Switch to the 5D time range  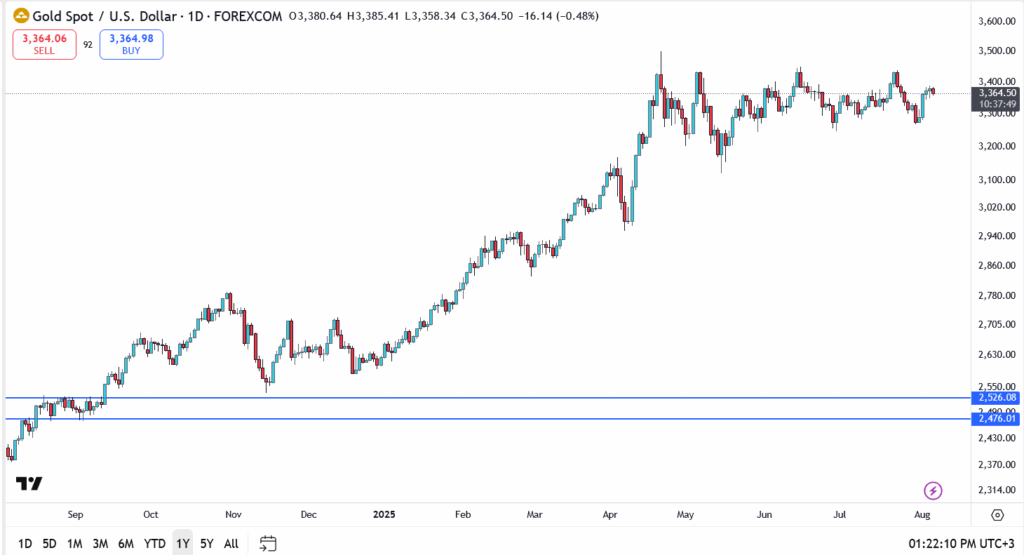tap(49, 543)
